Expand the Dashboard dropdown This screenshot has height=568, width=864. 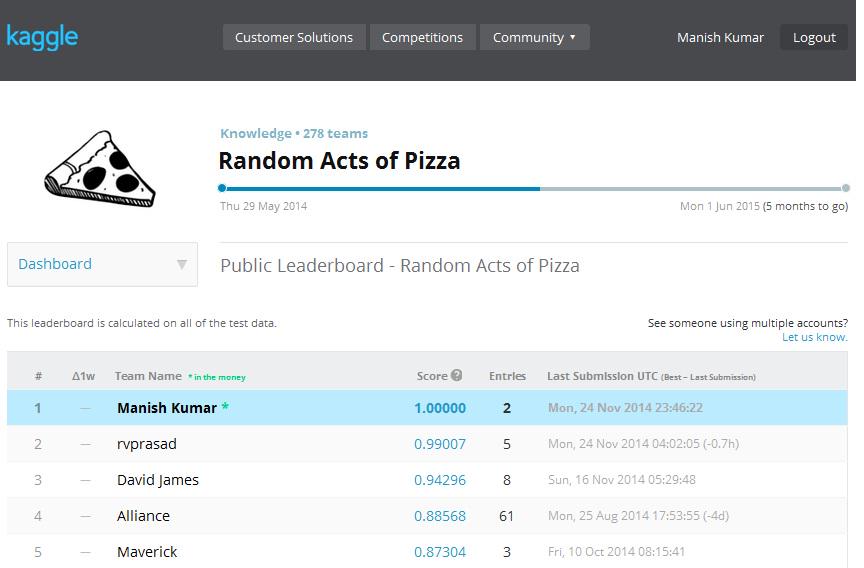[102, 264]
